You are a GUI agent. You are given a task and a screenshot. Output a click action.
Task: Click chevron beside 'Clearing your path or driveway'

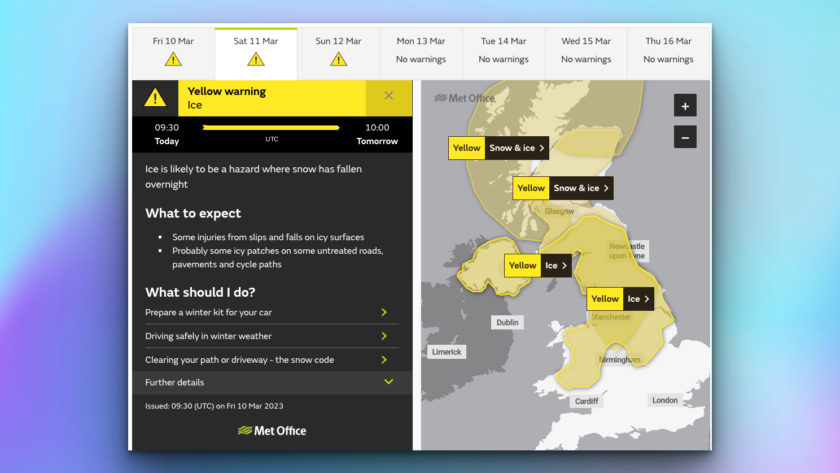tap(384, 359)
